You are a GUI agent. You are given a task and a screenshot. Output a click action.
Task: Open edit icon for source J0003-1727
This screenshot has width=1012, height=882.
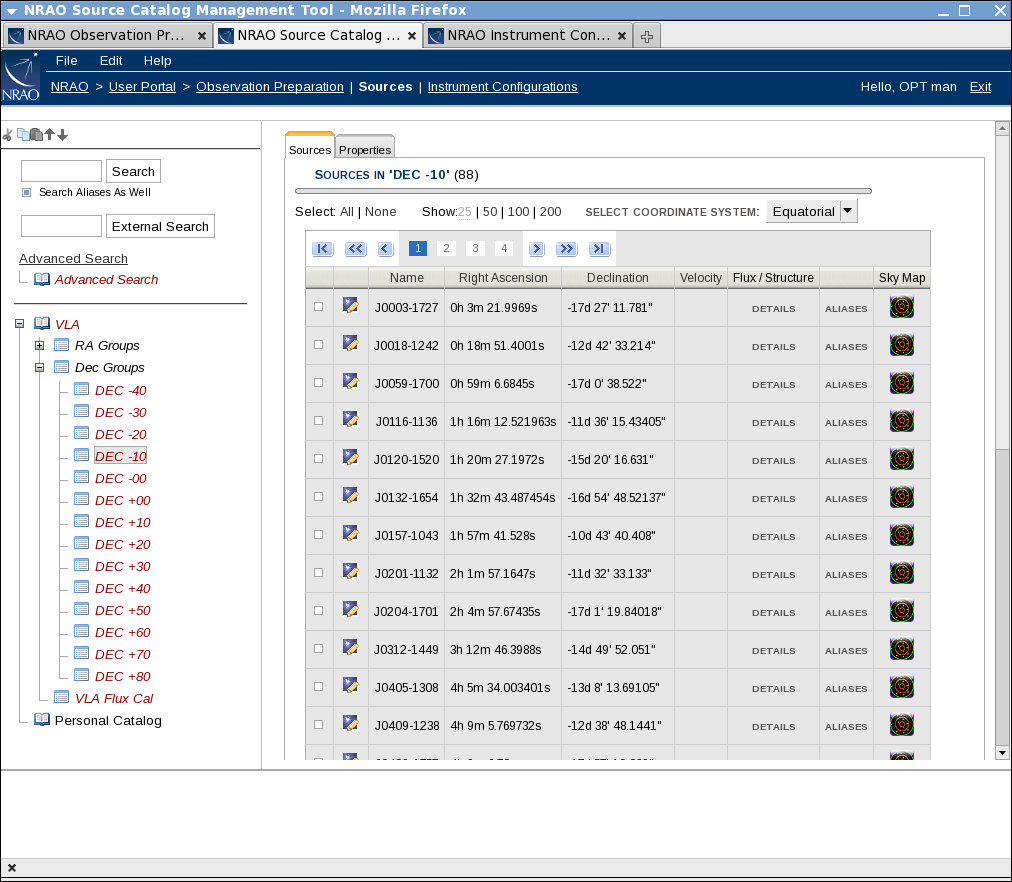(x=350, y=306)
